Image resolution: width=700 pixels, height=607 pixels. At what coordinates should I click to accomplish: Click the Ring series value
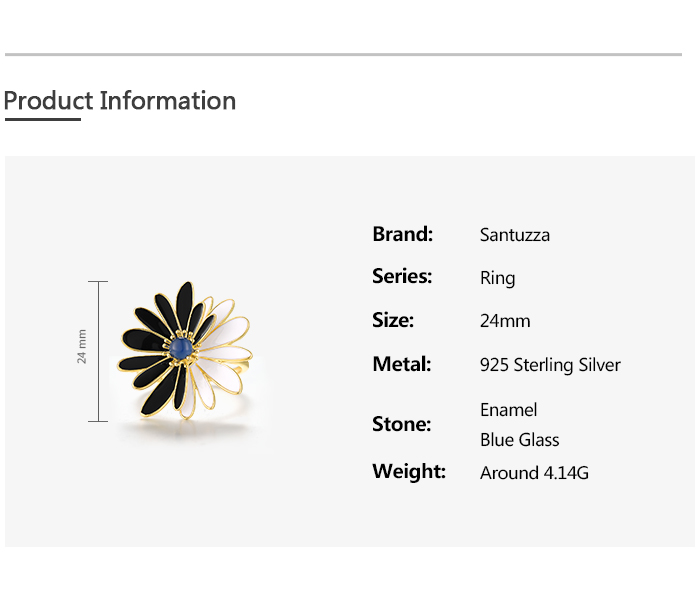497,279
